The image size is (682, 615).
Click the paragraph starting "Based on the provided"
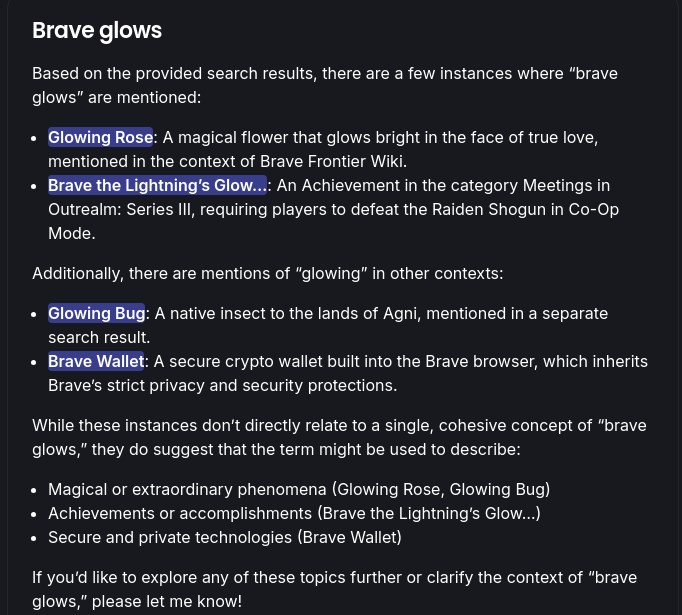[x=325, y=86]
